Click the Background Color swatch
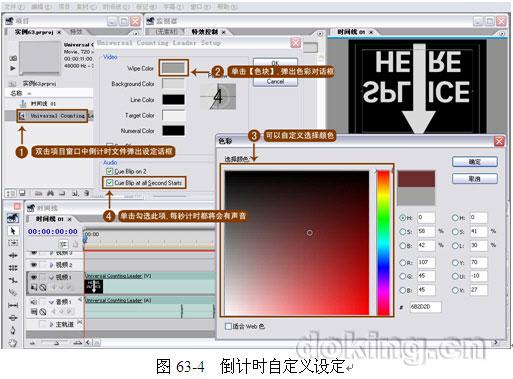 pyautogui.click(x=173, y=84)
